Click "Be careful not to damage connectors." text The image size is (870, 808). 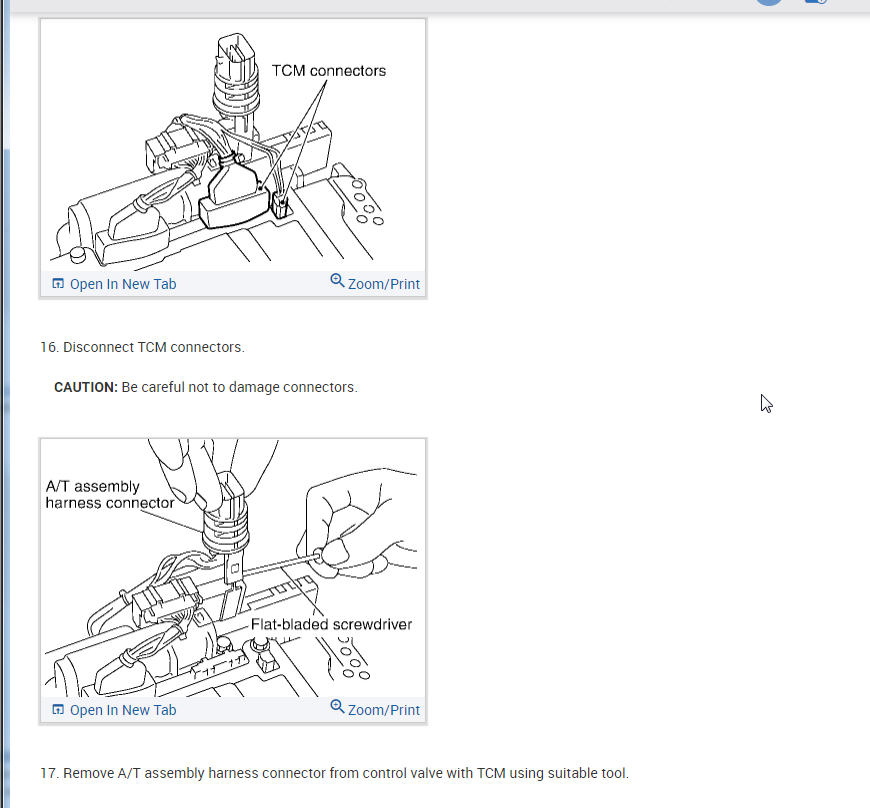click(240, 387)
